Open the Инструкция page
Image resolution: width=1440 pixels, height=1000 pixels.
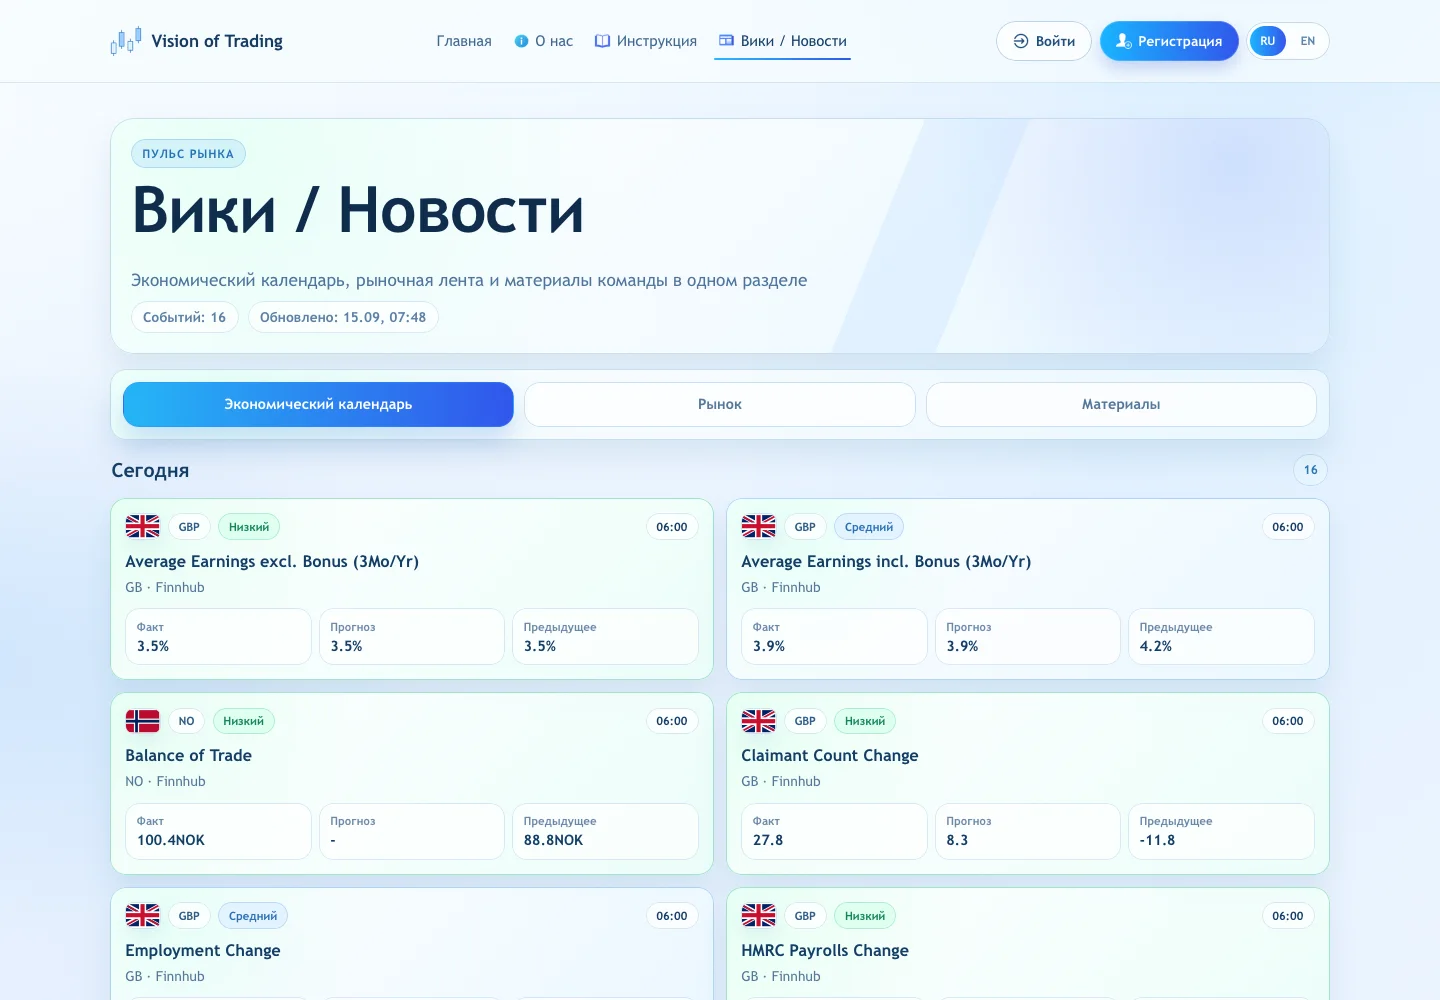[646, 41]
